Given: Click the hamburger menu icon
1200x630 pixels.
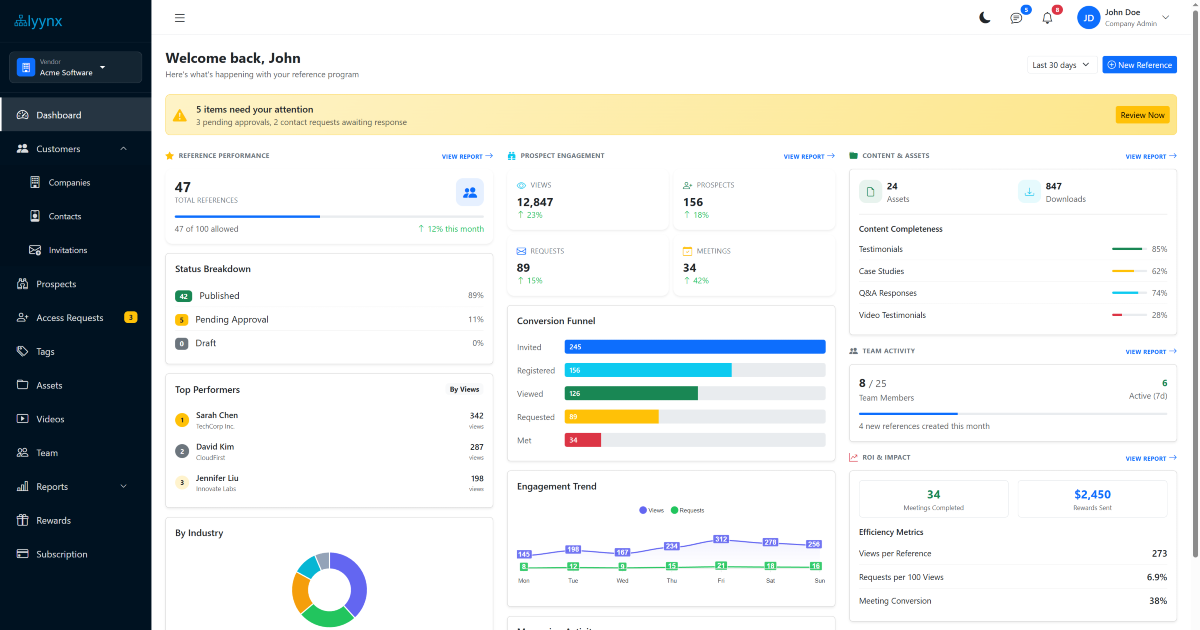Looking at the screenshot, I should [x=180, y=18].
